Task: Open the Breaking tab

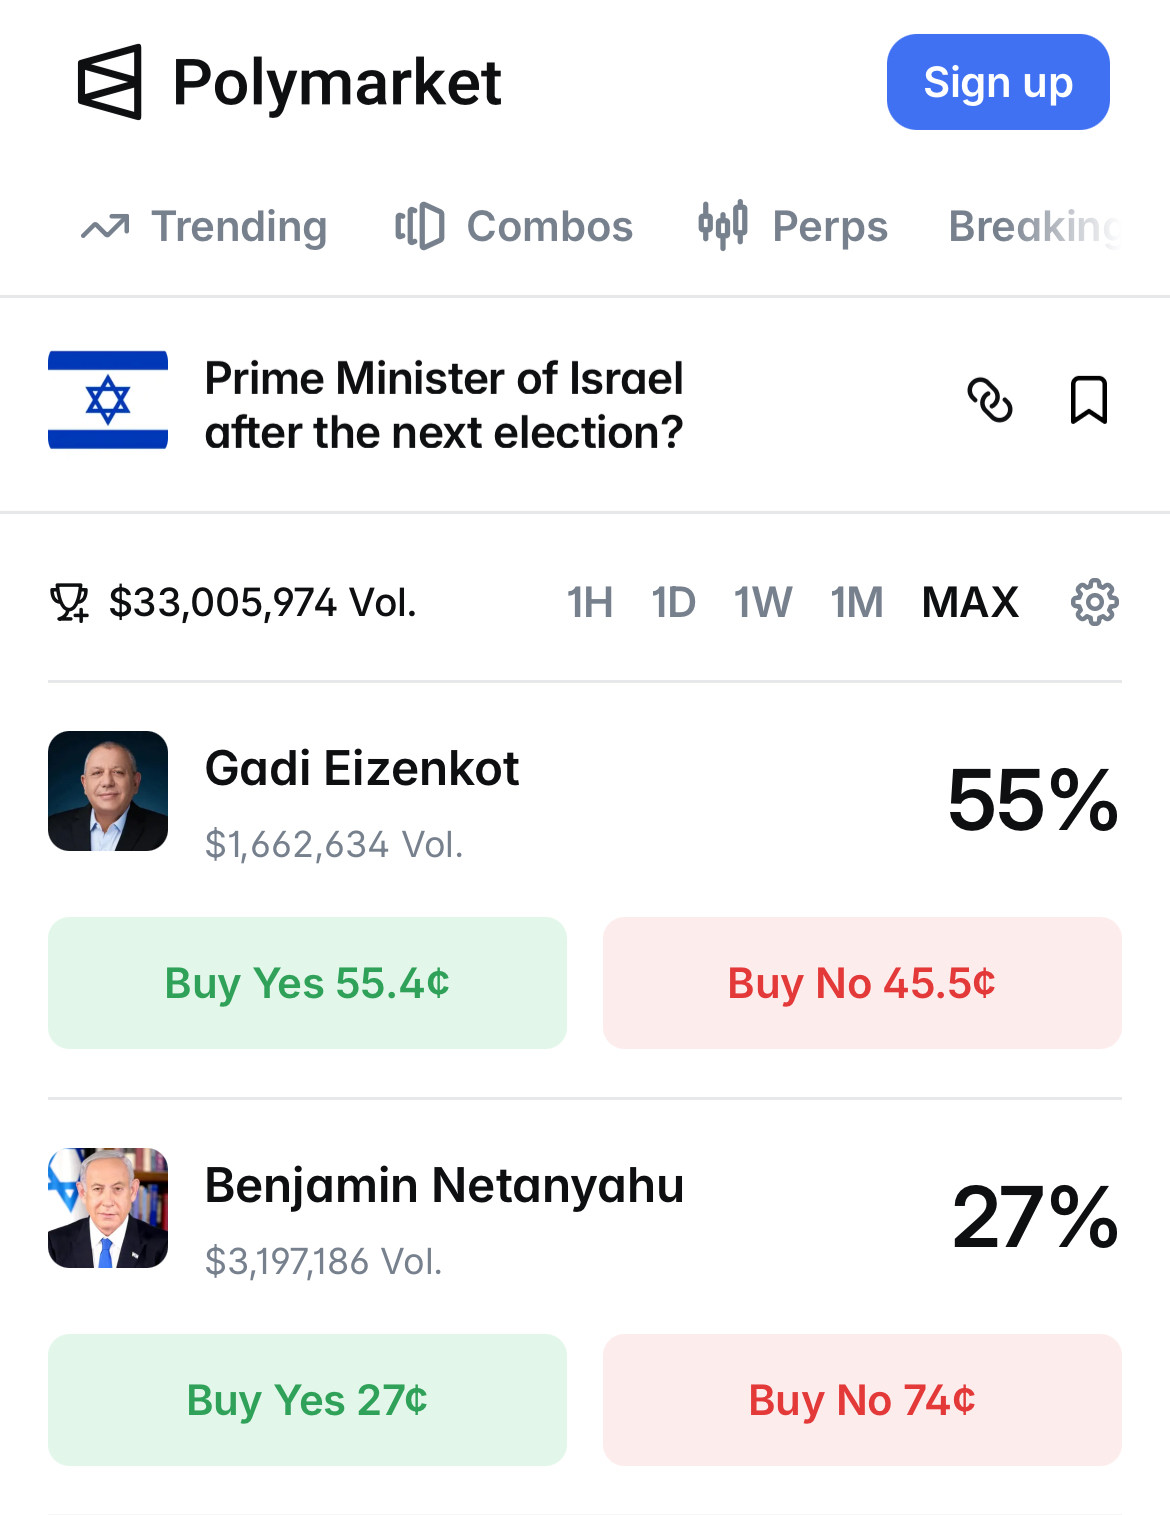Action: [x=1035, y=227]
